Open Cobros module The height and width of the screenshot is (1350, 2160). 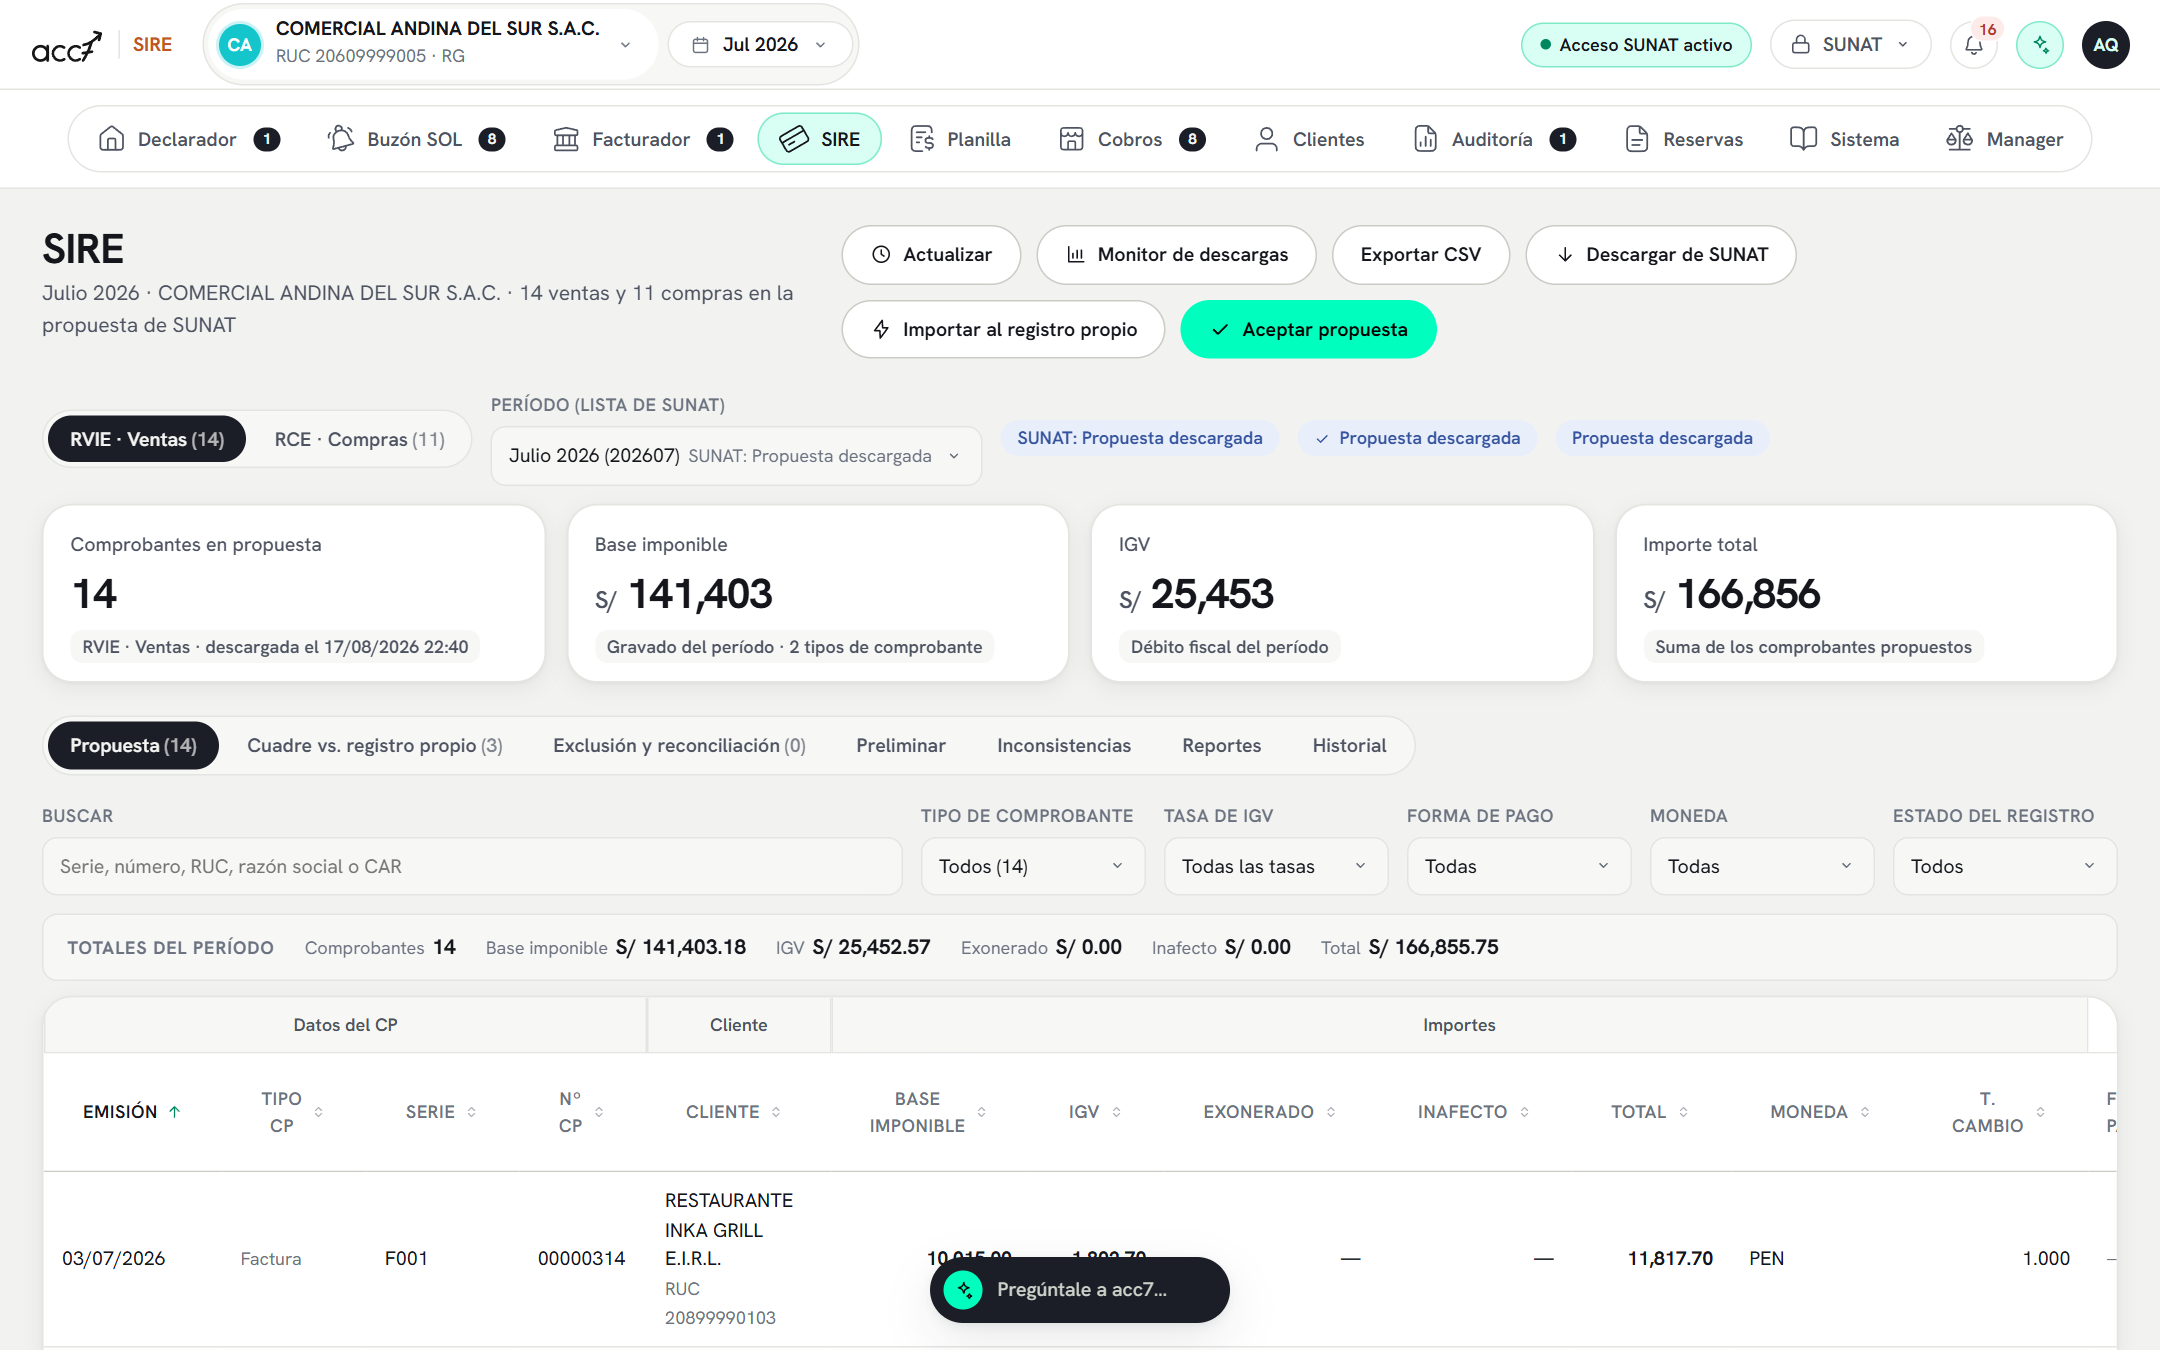[x=1132, y=139]
